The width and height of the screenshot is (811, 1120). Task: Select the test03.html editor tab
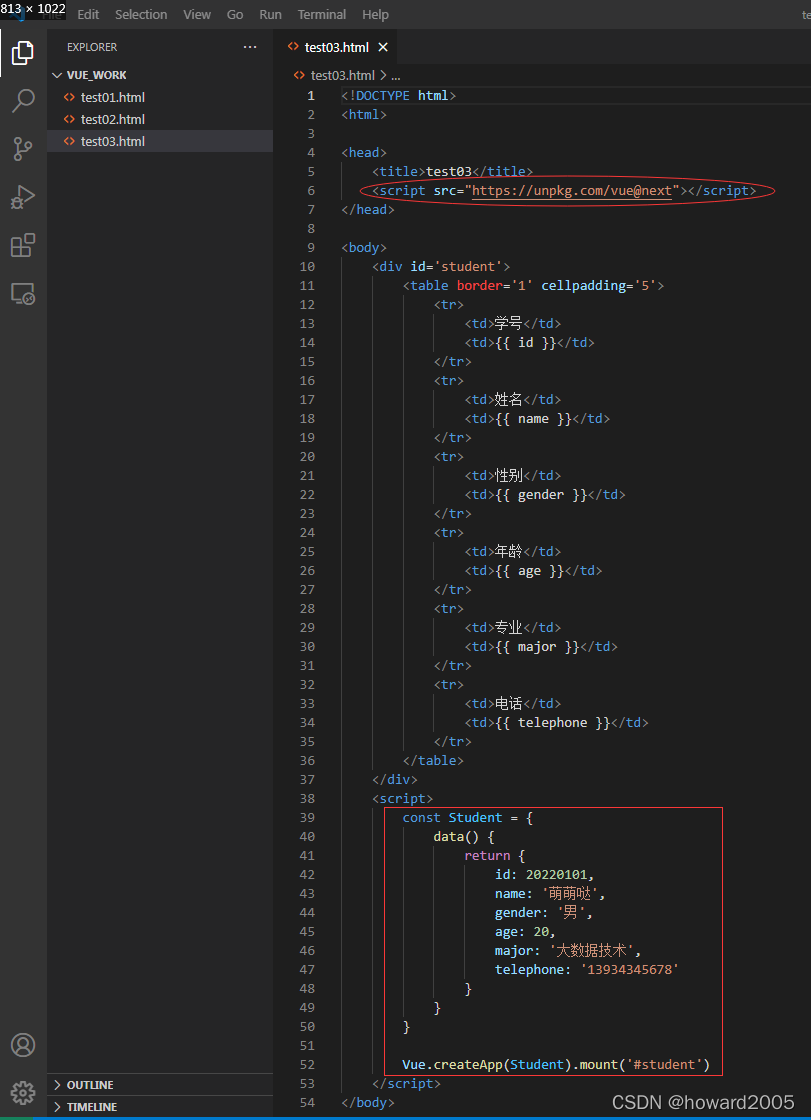tap(337, 47)
